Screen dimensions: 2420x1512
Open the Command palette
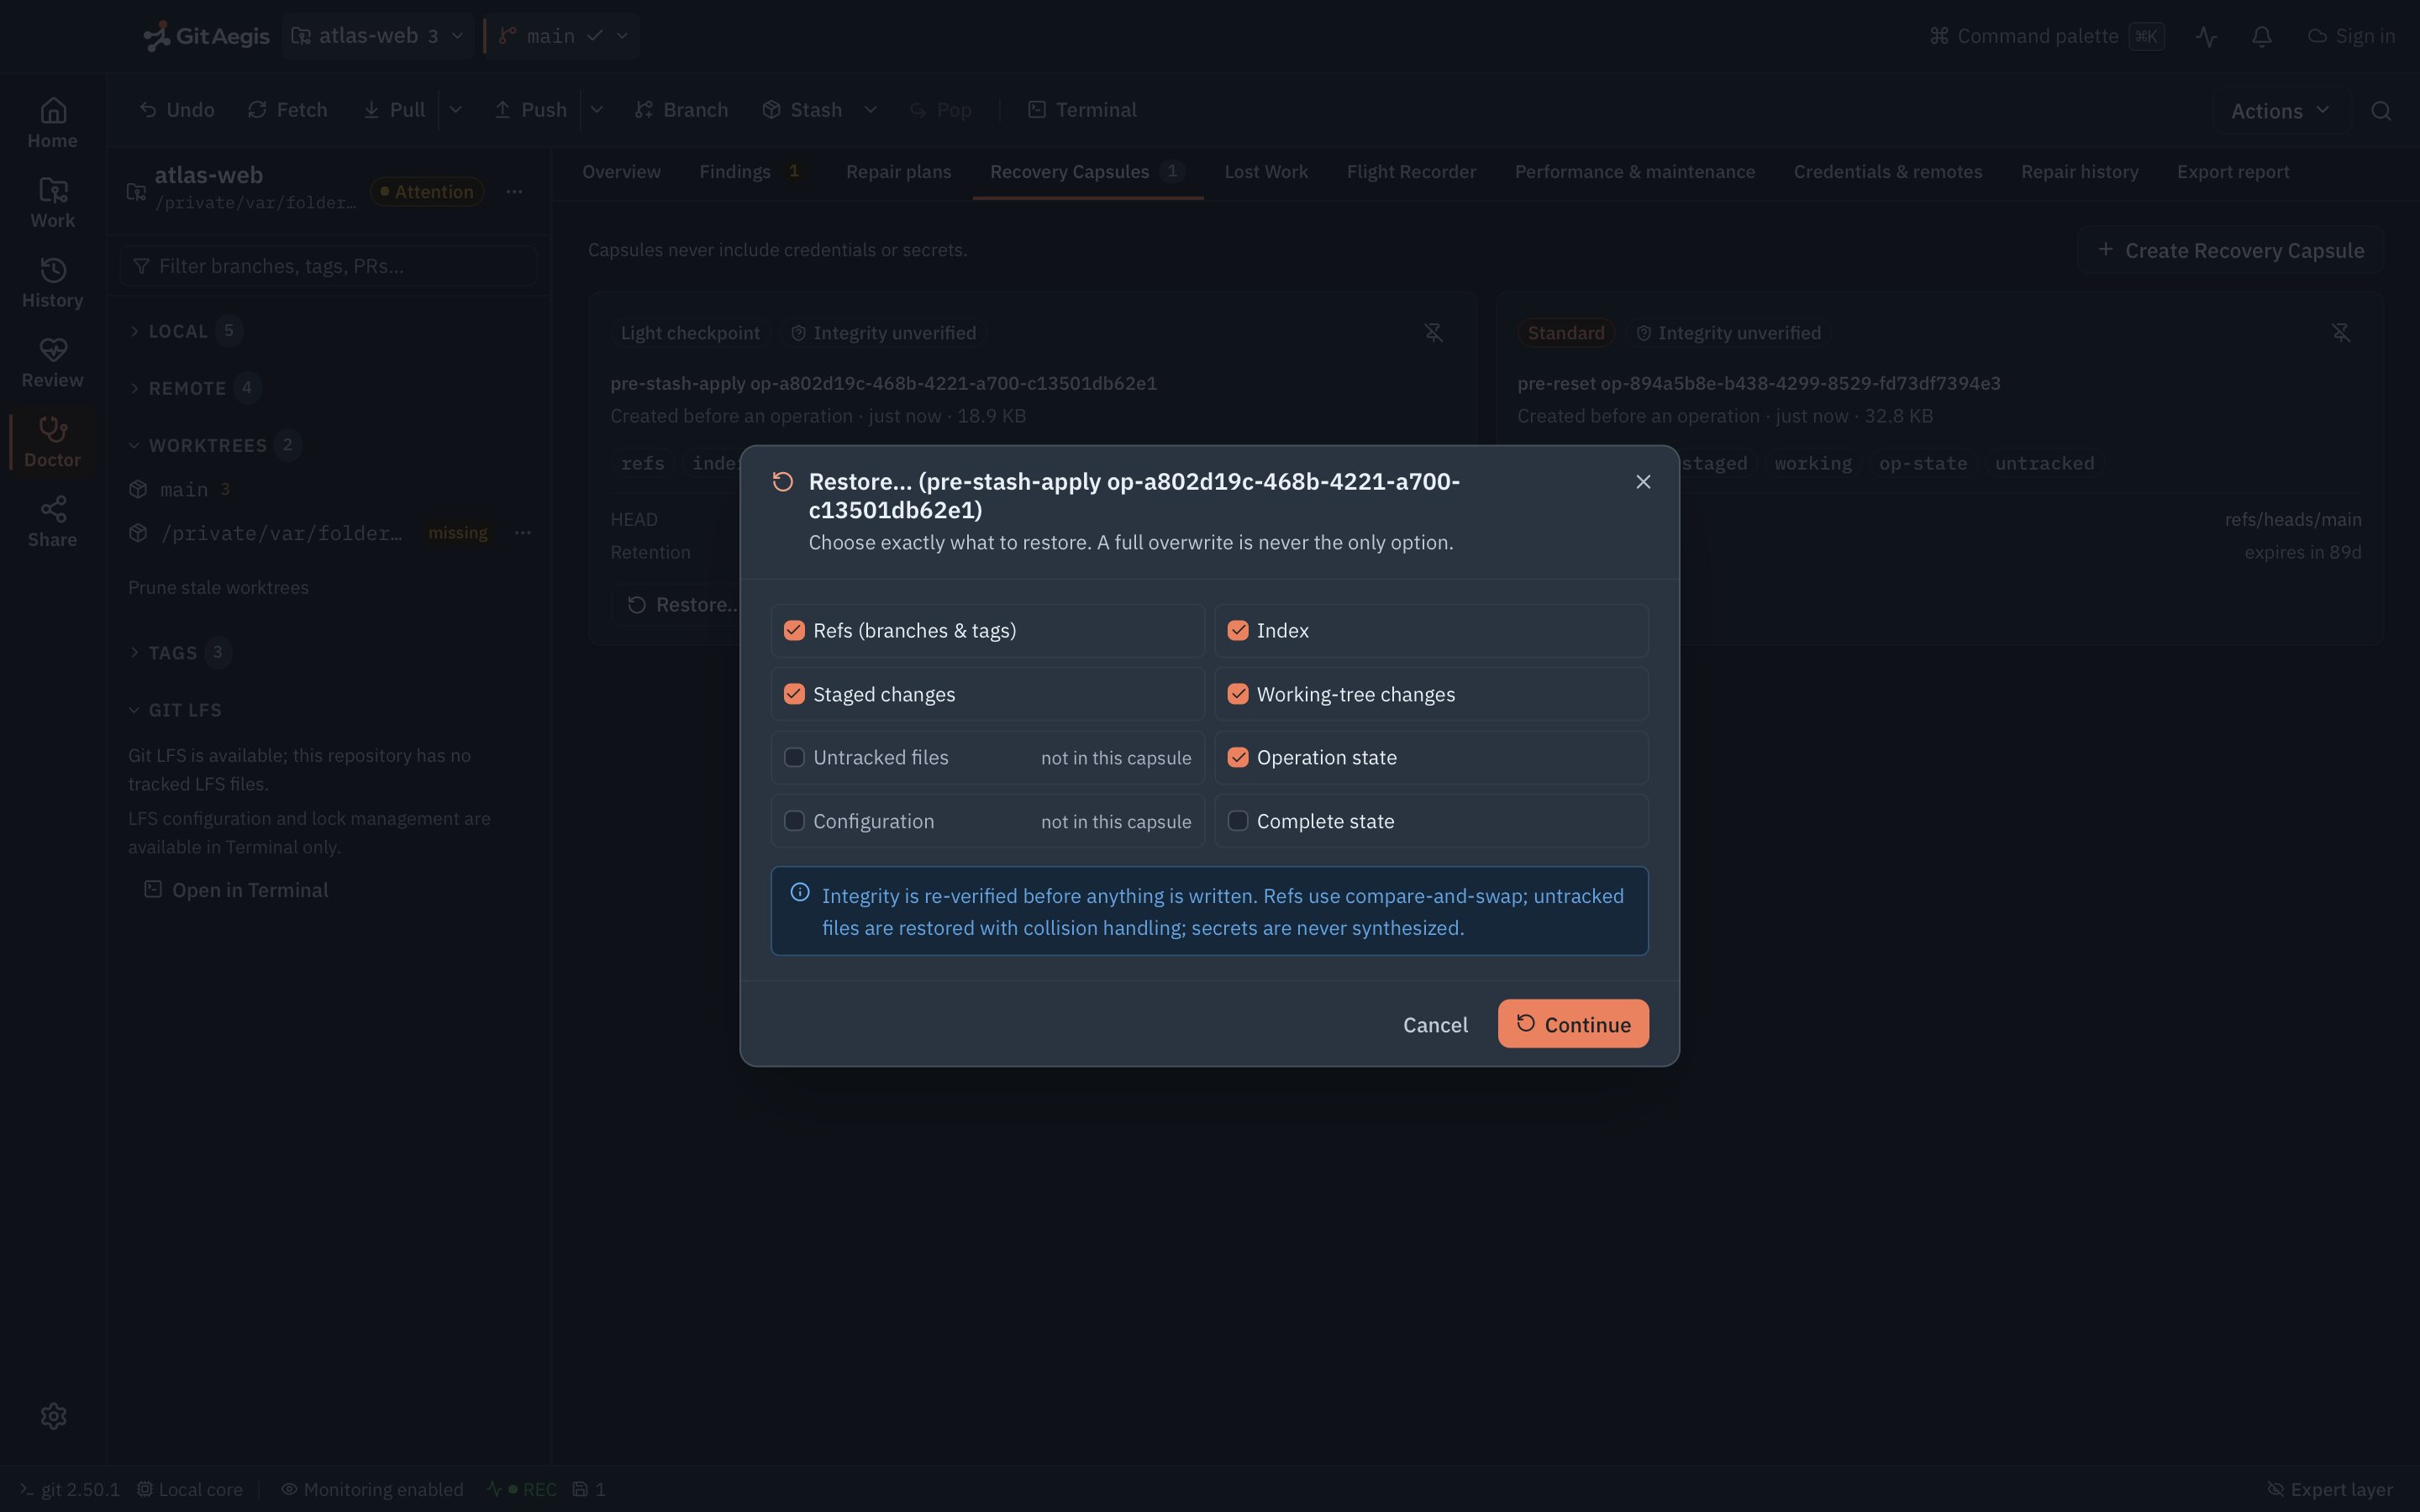click(2047, 36)
